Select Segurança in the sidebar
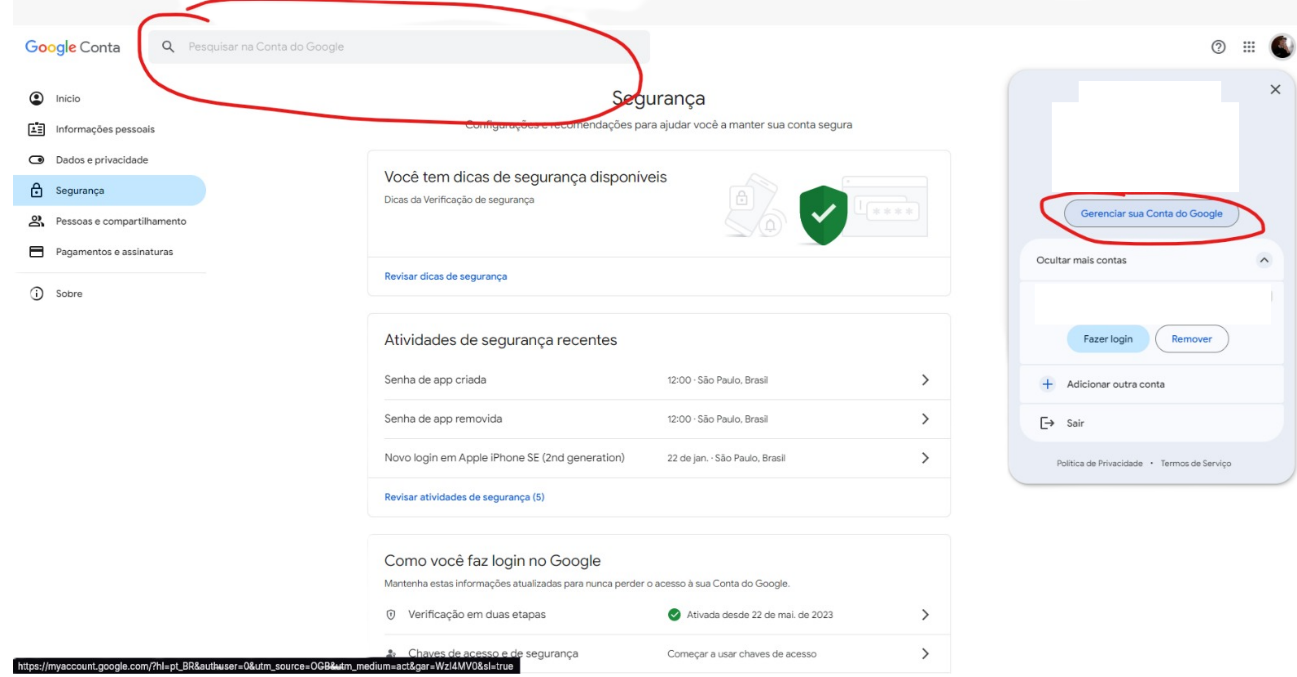 coord(109,190)
